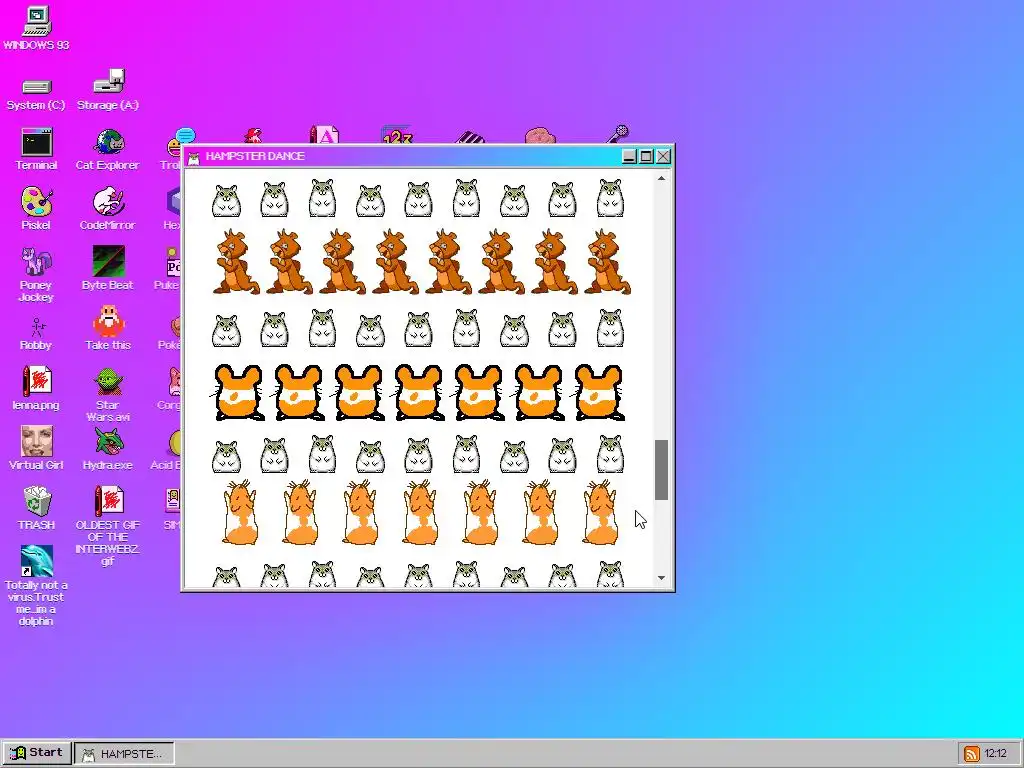Click the HAMPSTER DANCE title text
The image size is (1024, 768).
(x=255, y=156)
